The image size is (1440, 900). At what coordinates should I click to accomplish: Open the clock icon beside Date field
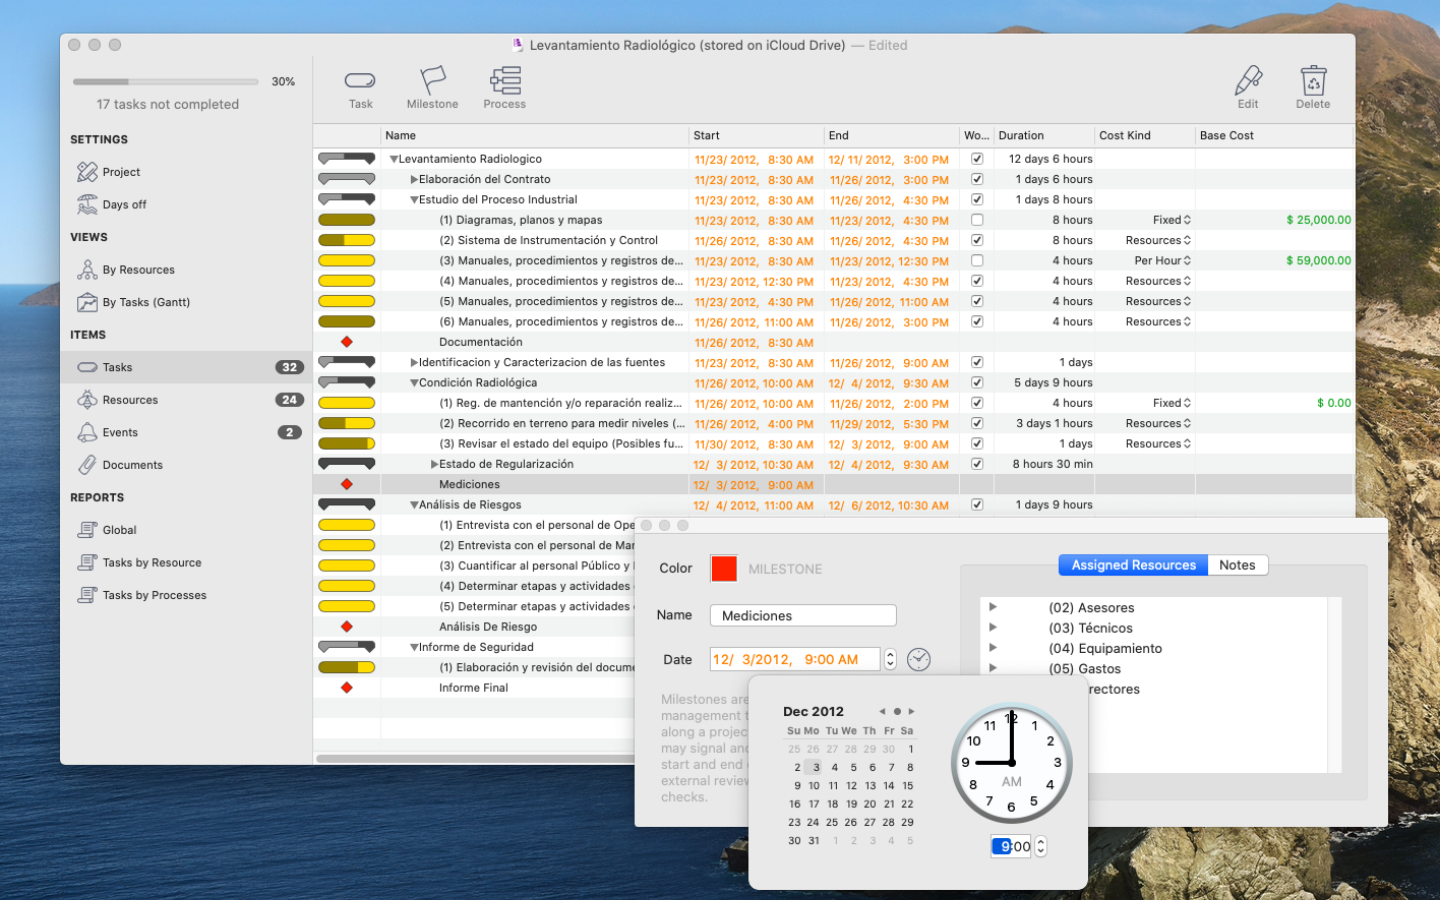coord(919,659)
